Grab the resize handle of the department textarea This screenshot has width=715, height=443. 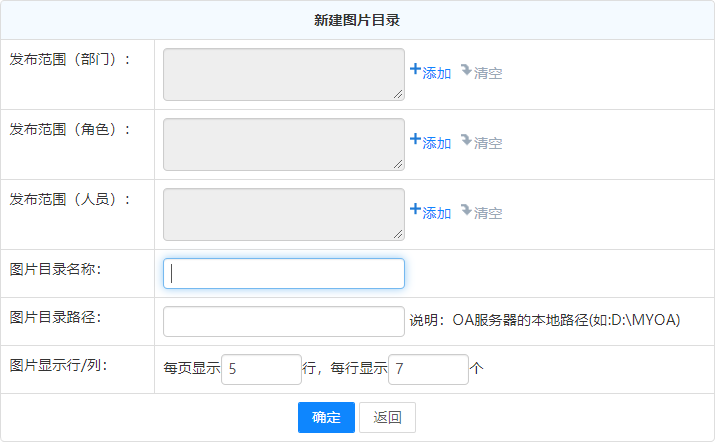click(x=399, y=95)
